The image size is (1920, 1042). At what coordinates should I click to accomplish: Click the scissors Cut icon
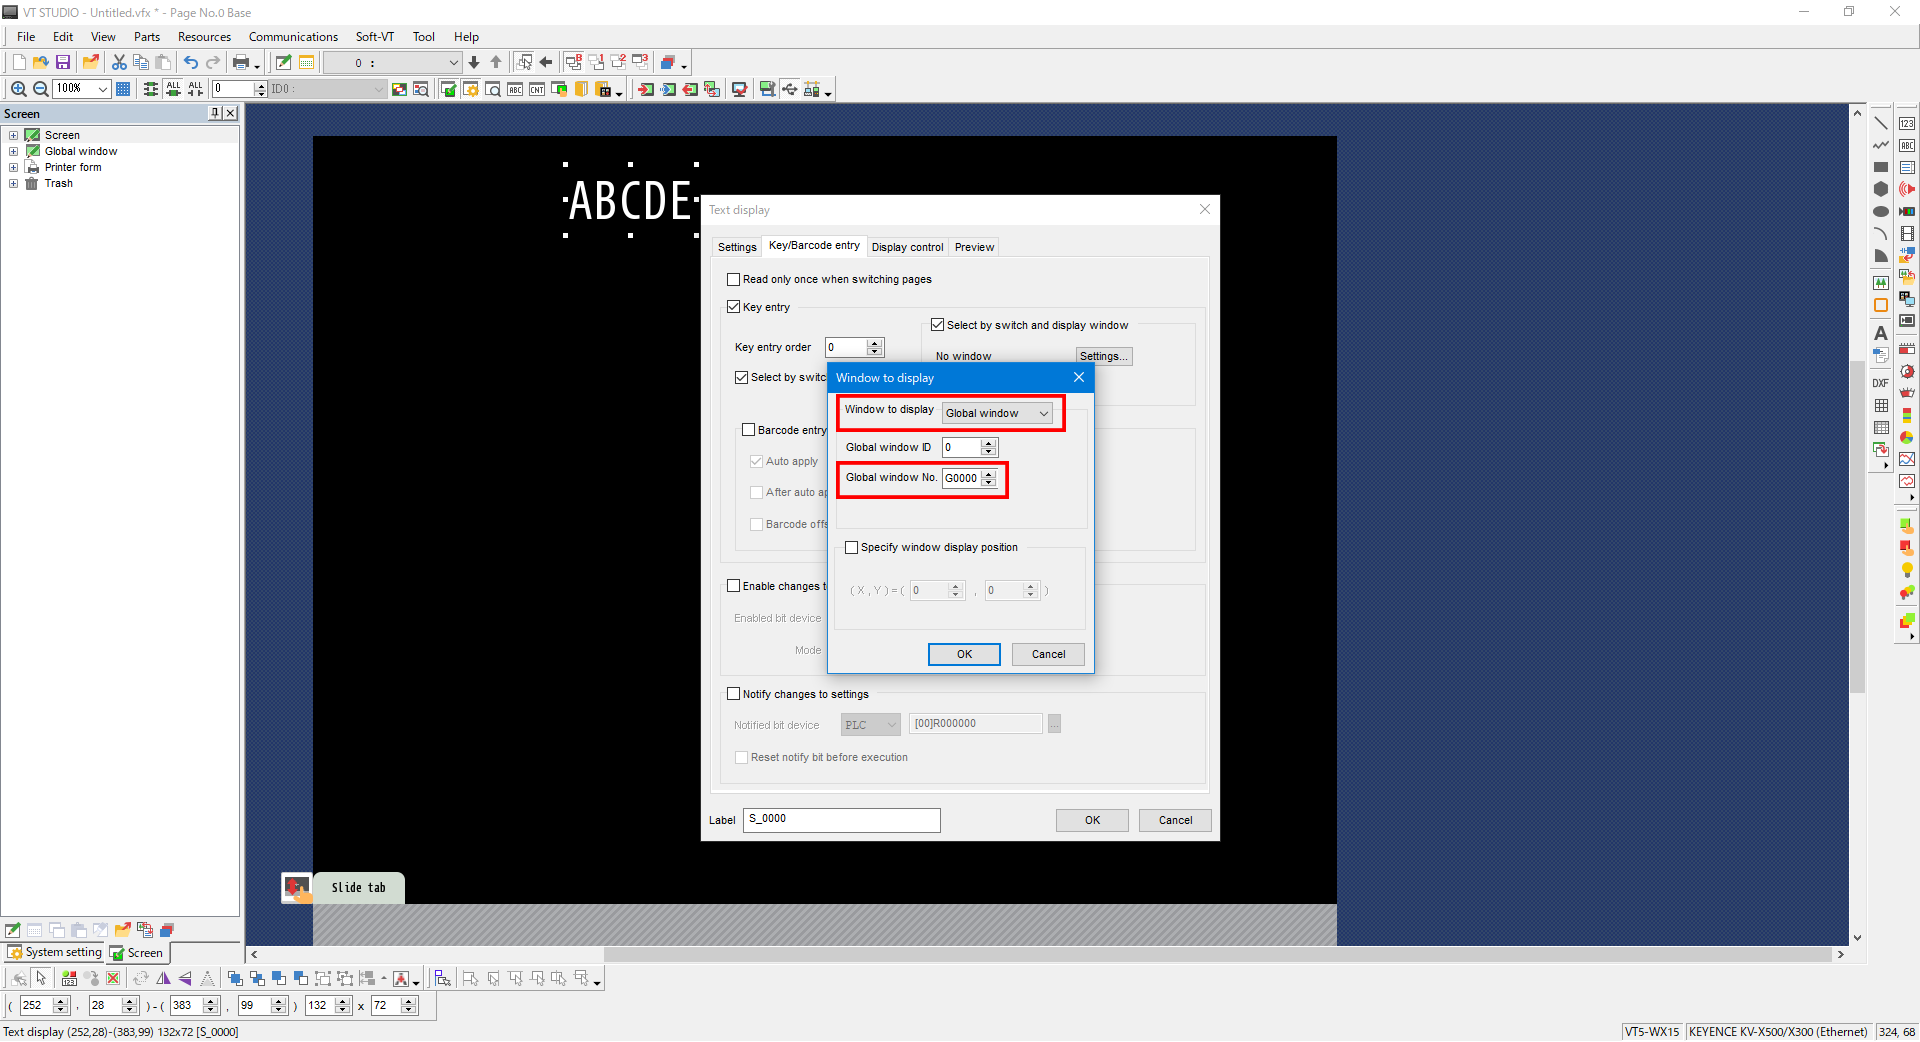(x=119, y=62)
